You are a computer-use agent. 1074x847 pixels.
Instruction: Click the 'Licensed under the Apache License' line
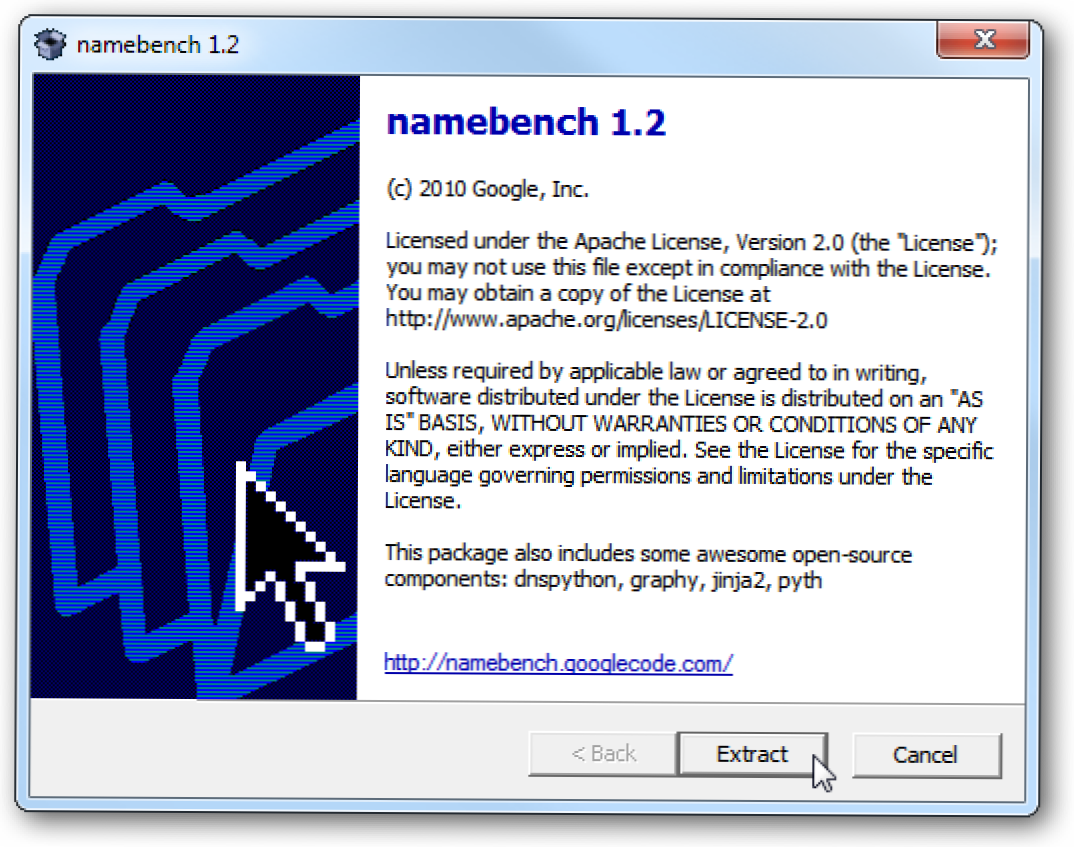pyautogui.click(x=691, y=242)
